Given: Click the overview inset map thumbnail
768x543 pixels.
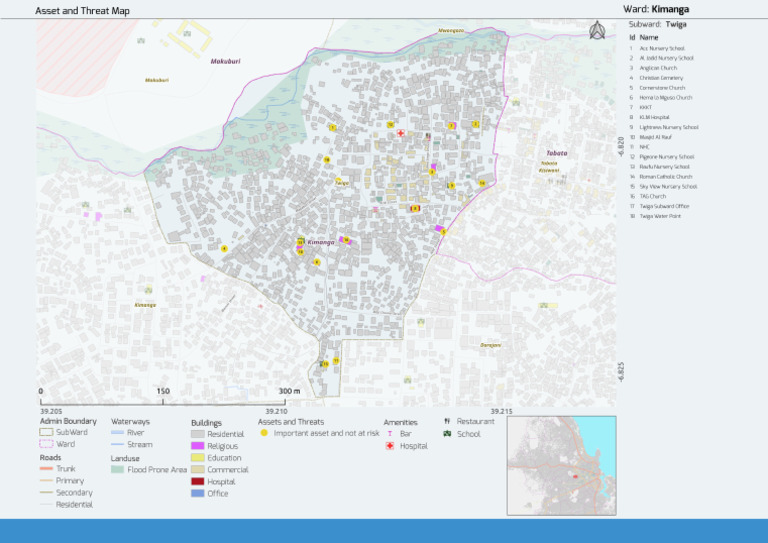Looking at the screenshot, I should click(x=560, y=465).
